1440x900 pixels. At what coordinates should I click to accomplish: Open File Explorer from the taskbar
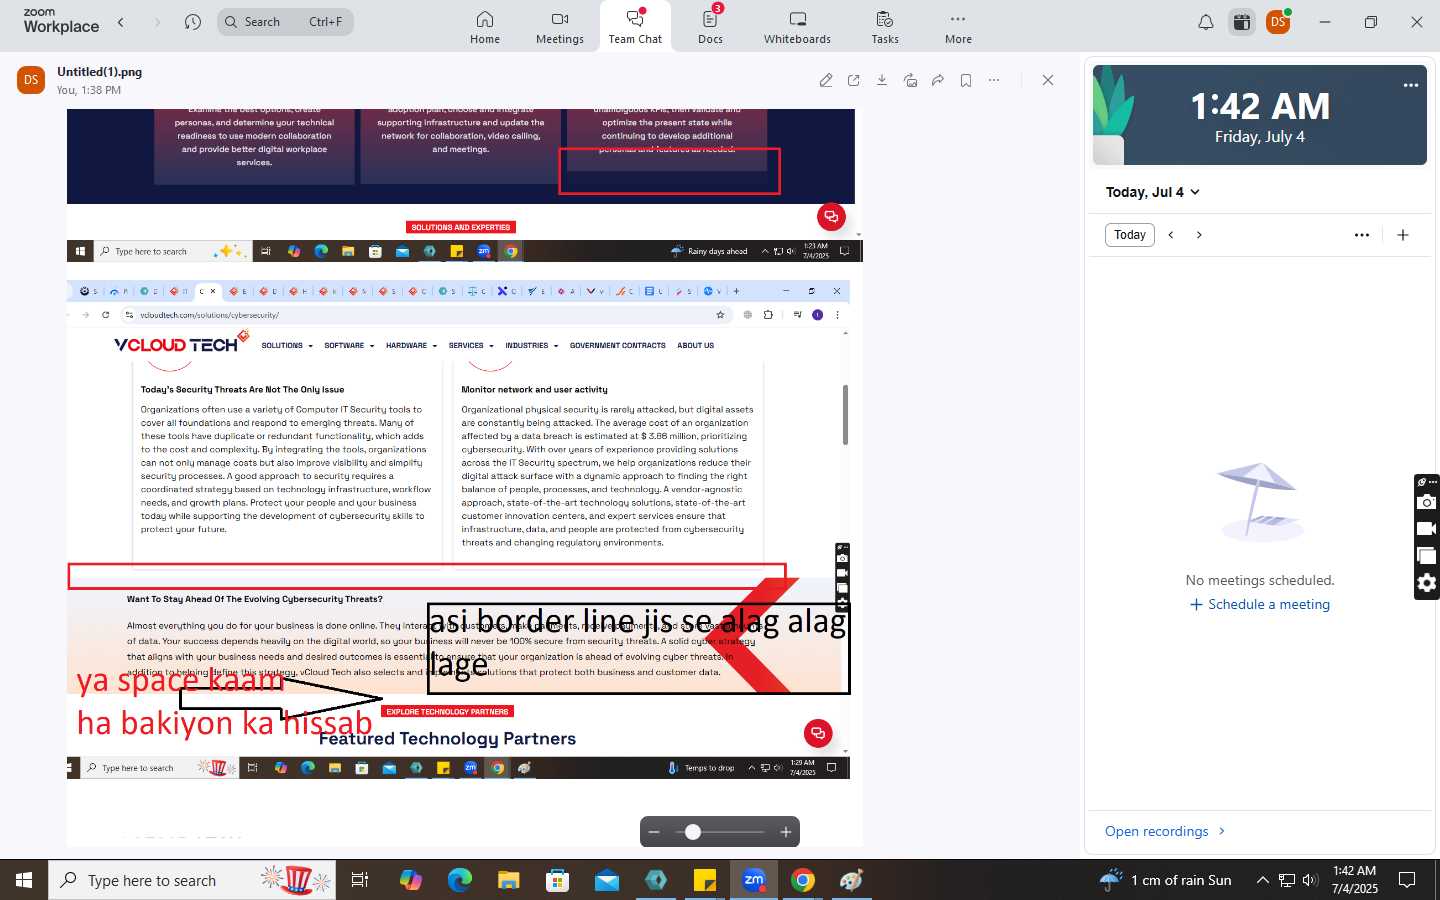pos(508,880)
